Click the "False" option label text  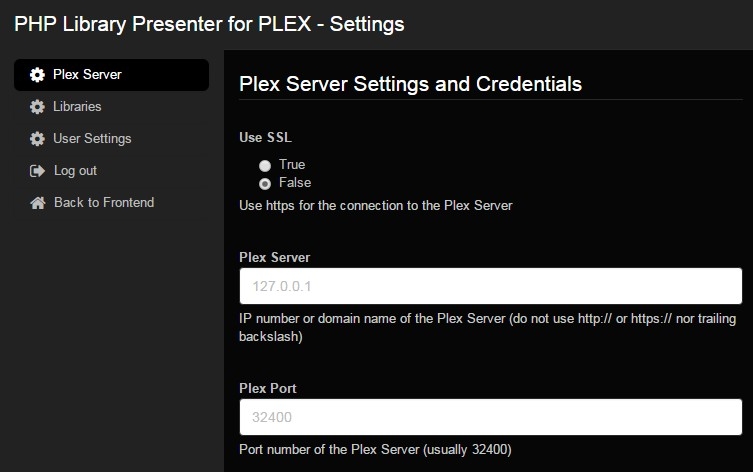coord(295,183)
